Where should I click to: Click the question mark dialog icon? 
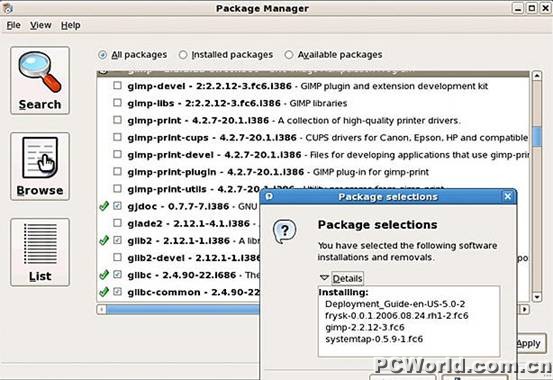(284, 231)
